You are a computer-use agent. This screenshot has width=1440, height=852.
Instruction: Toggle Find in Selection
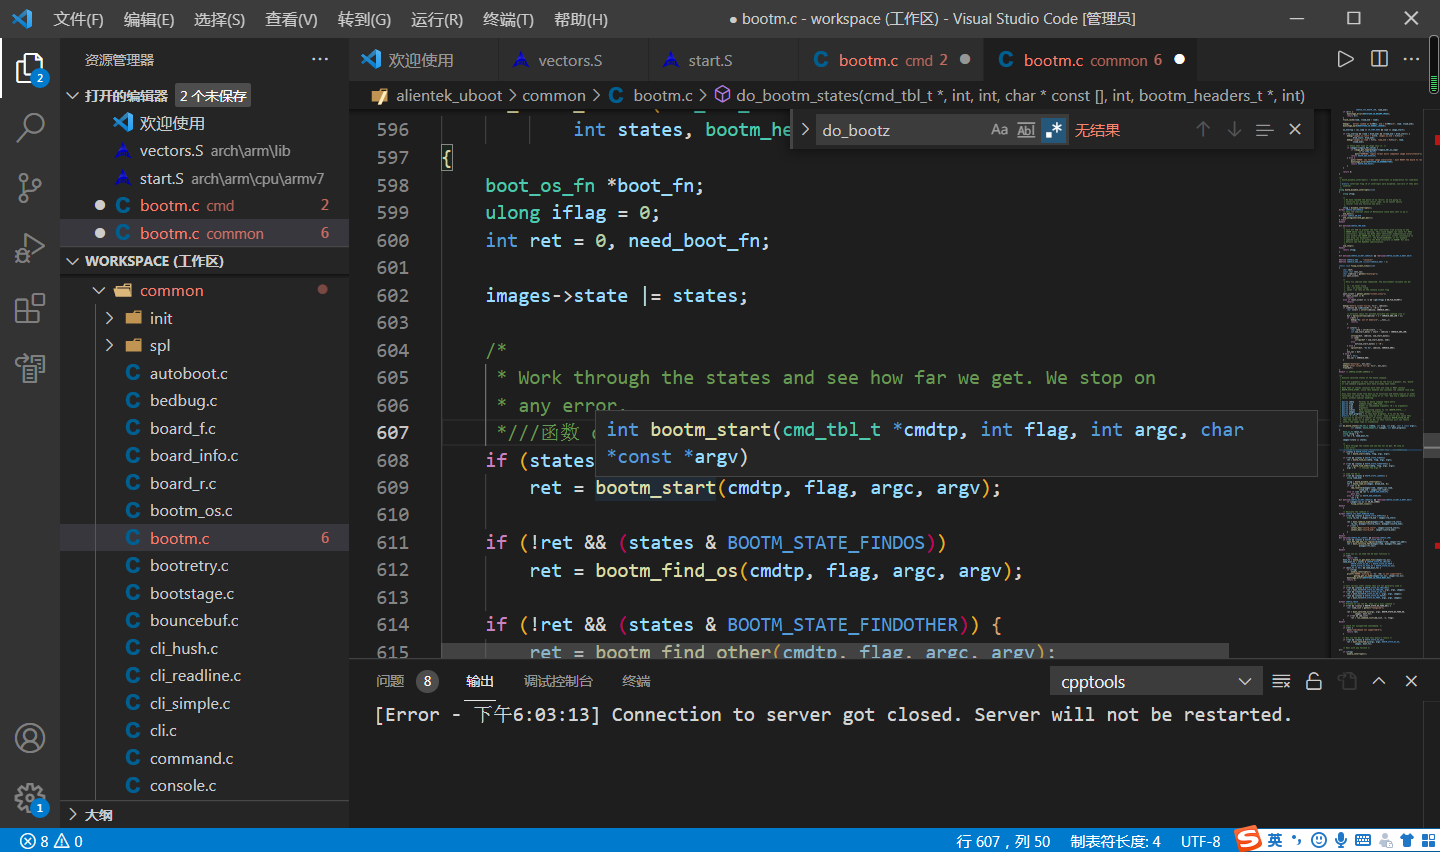(1264, 129)
